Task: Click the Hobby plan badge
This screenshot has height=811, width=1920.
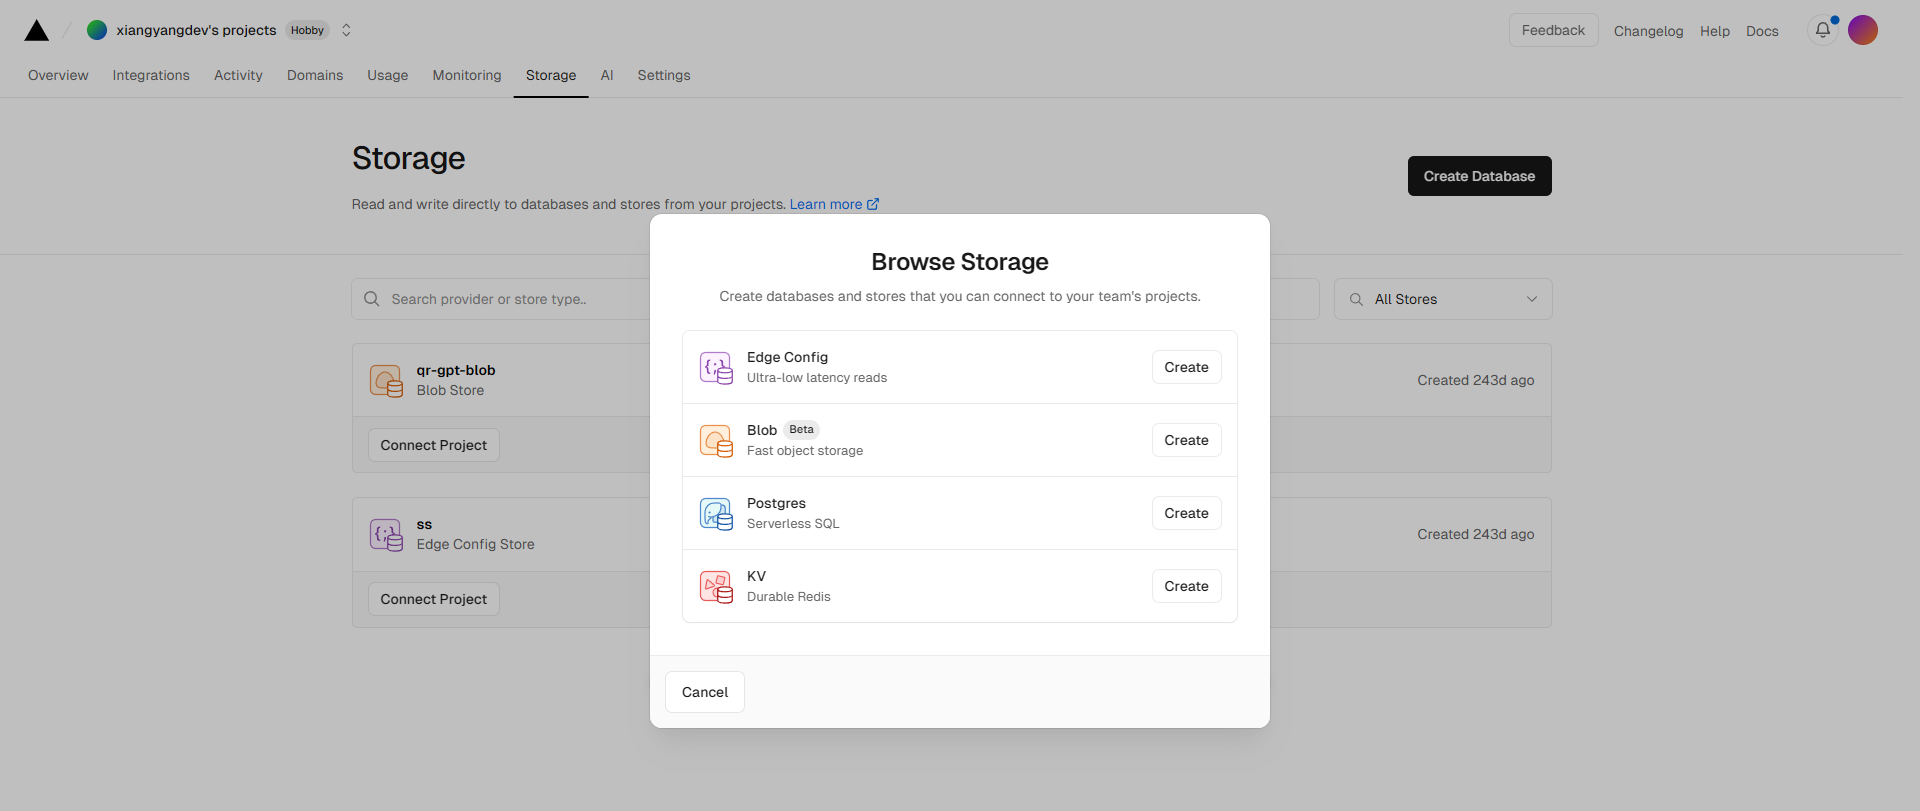Action: coord(307,30)
